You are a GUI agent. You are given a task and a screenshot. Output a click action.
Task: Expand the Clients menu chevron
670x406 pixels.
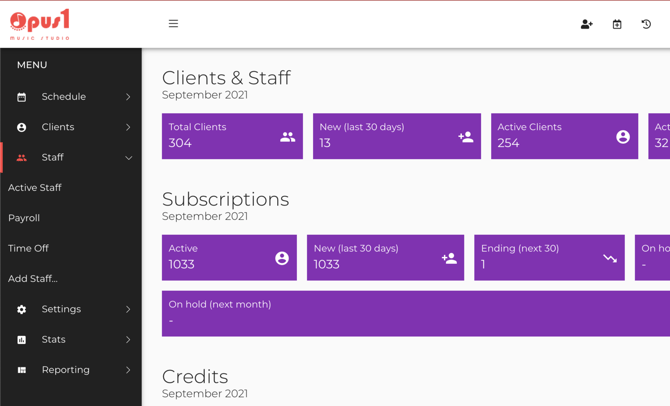pyautogui.click(x=128, y=128)
